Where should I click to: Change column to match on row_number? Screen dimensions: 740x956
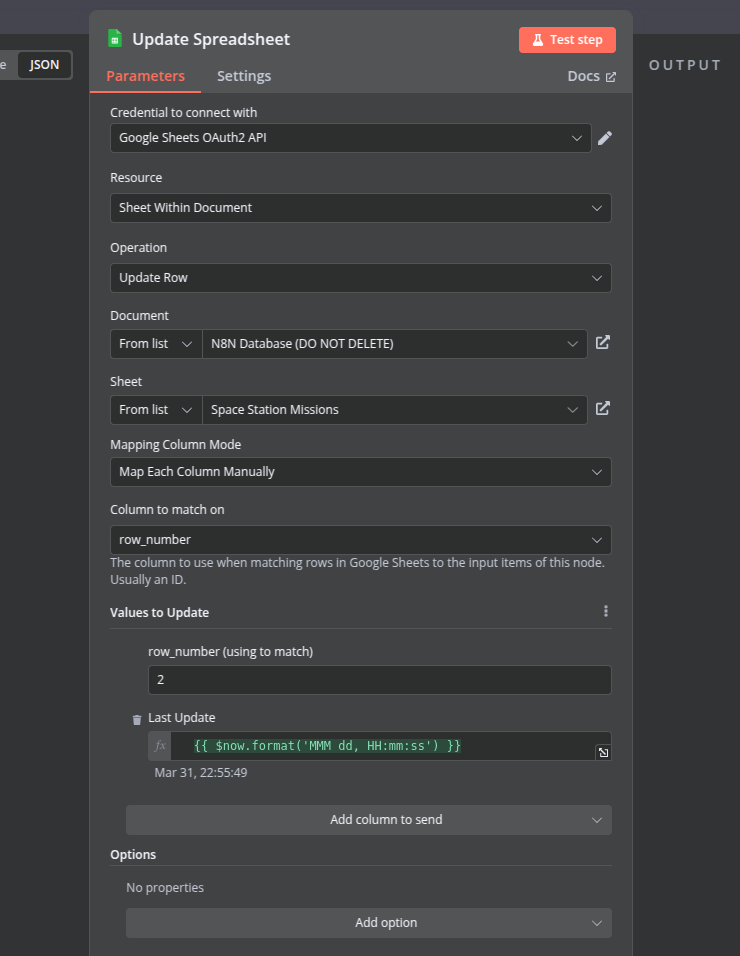tap(360, 540)
